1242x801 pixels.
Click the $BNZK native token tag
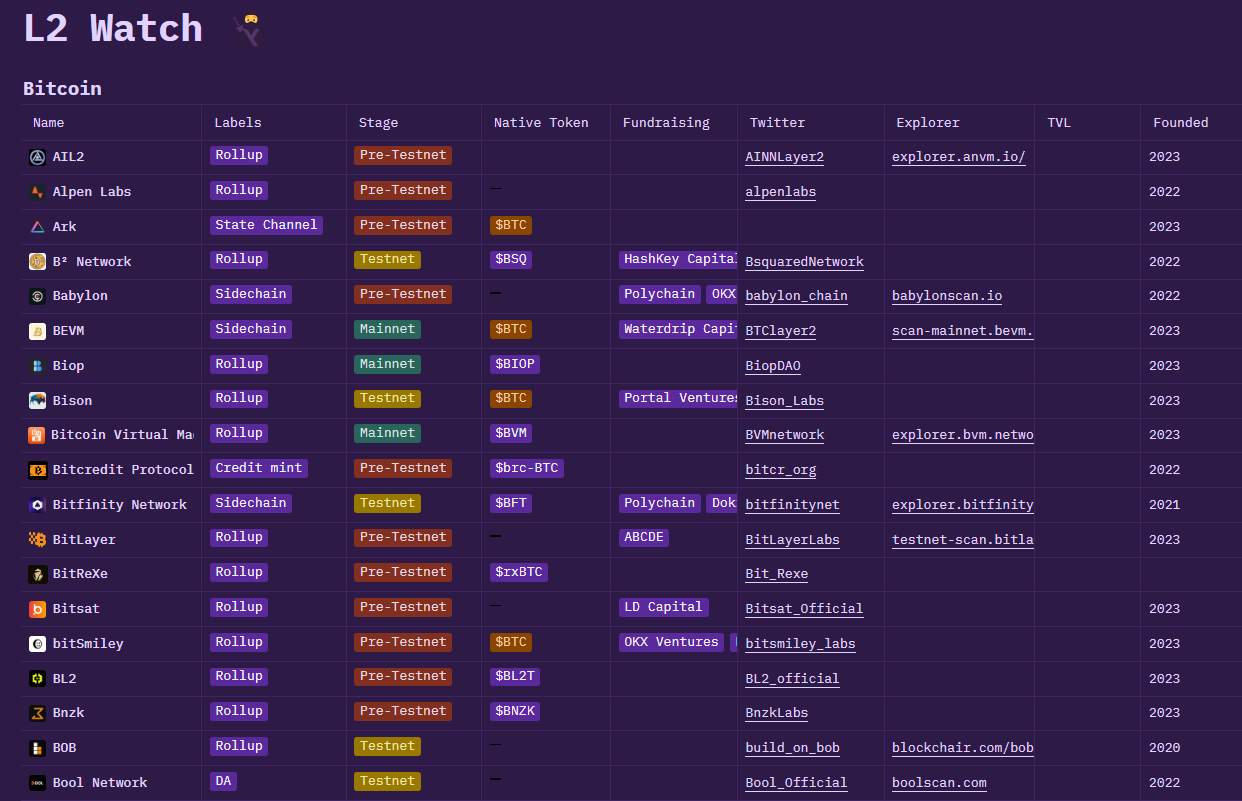[x=515, y=711]
